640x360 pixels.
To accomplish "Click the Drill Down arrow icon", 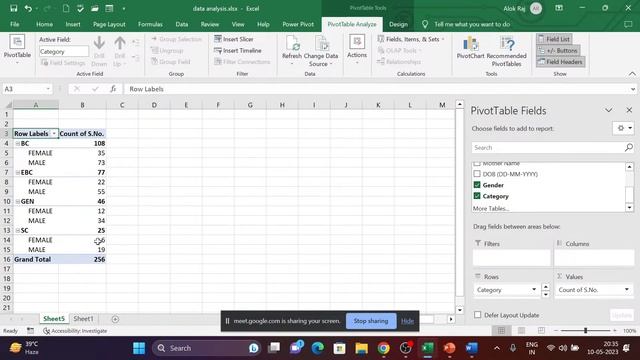I will pyautogui.click(x=99, y=42).
